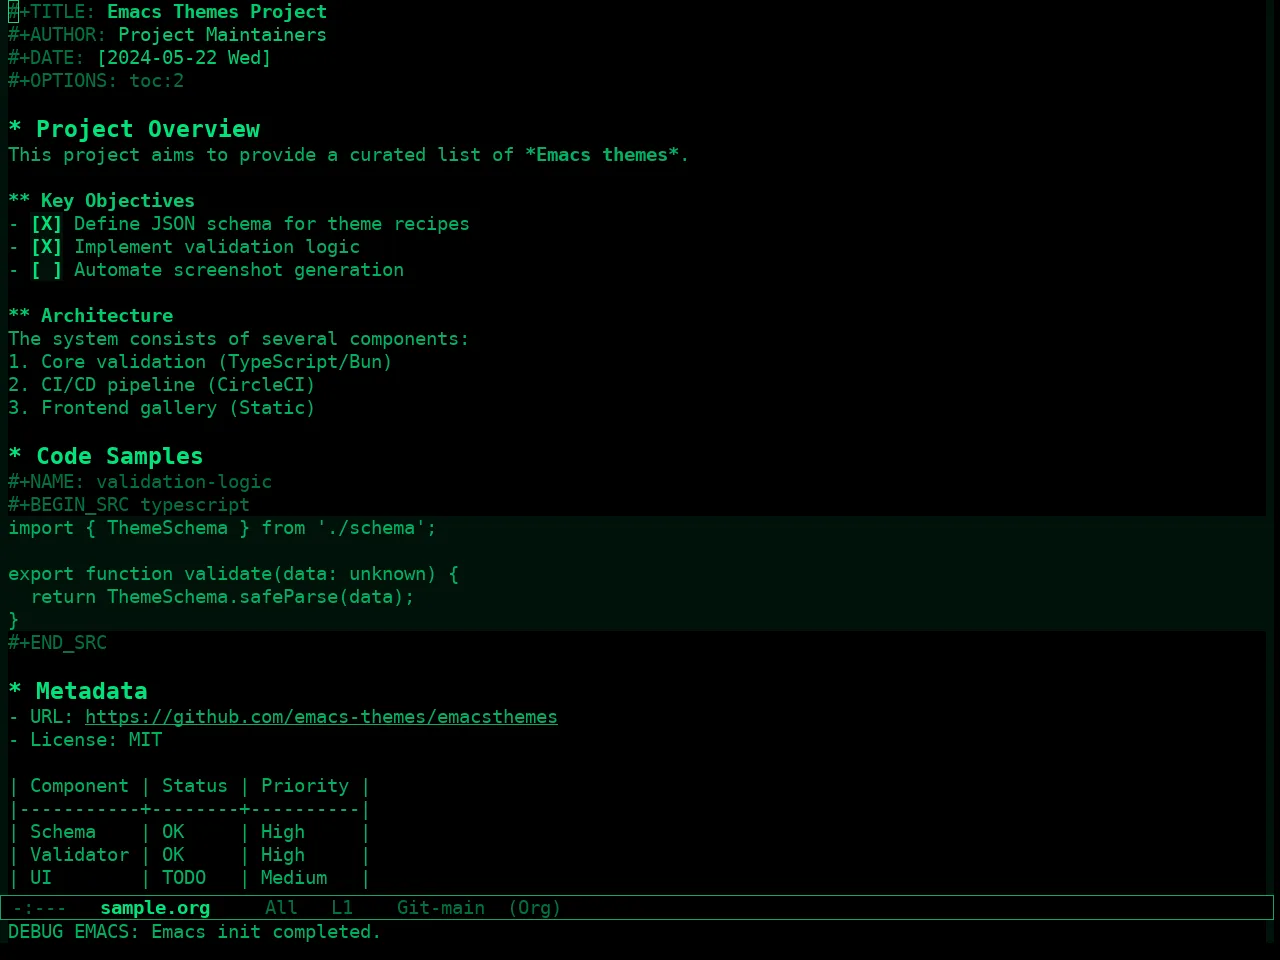
Task: Click 'Git-main' version control indicator
Action: [x=441, y=908]
